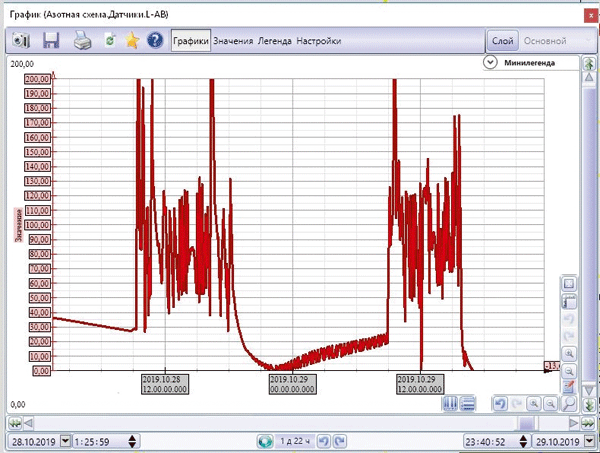This screenshot has height=453, width=600.
Task: Click horizontal zoom out magnifier below chart
Action: (550, 404)
